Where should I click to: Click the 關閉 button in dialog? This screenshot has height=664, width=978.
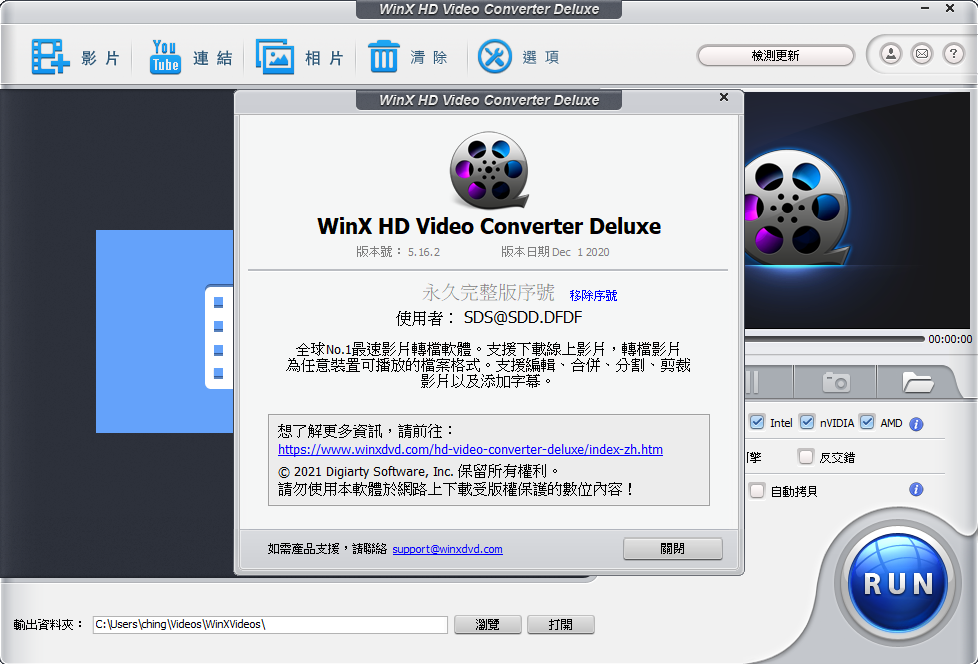pyautogui.click(x=672, y=549)
